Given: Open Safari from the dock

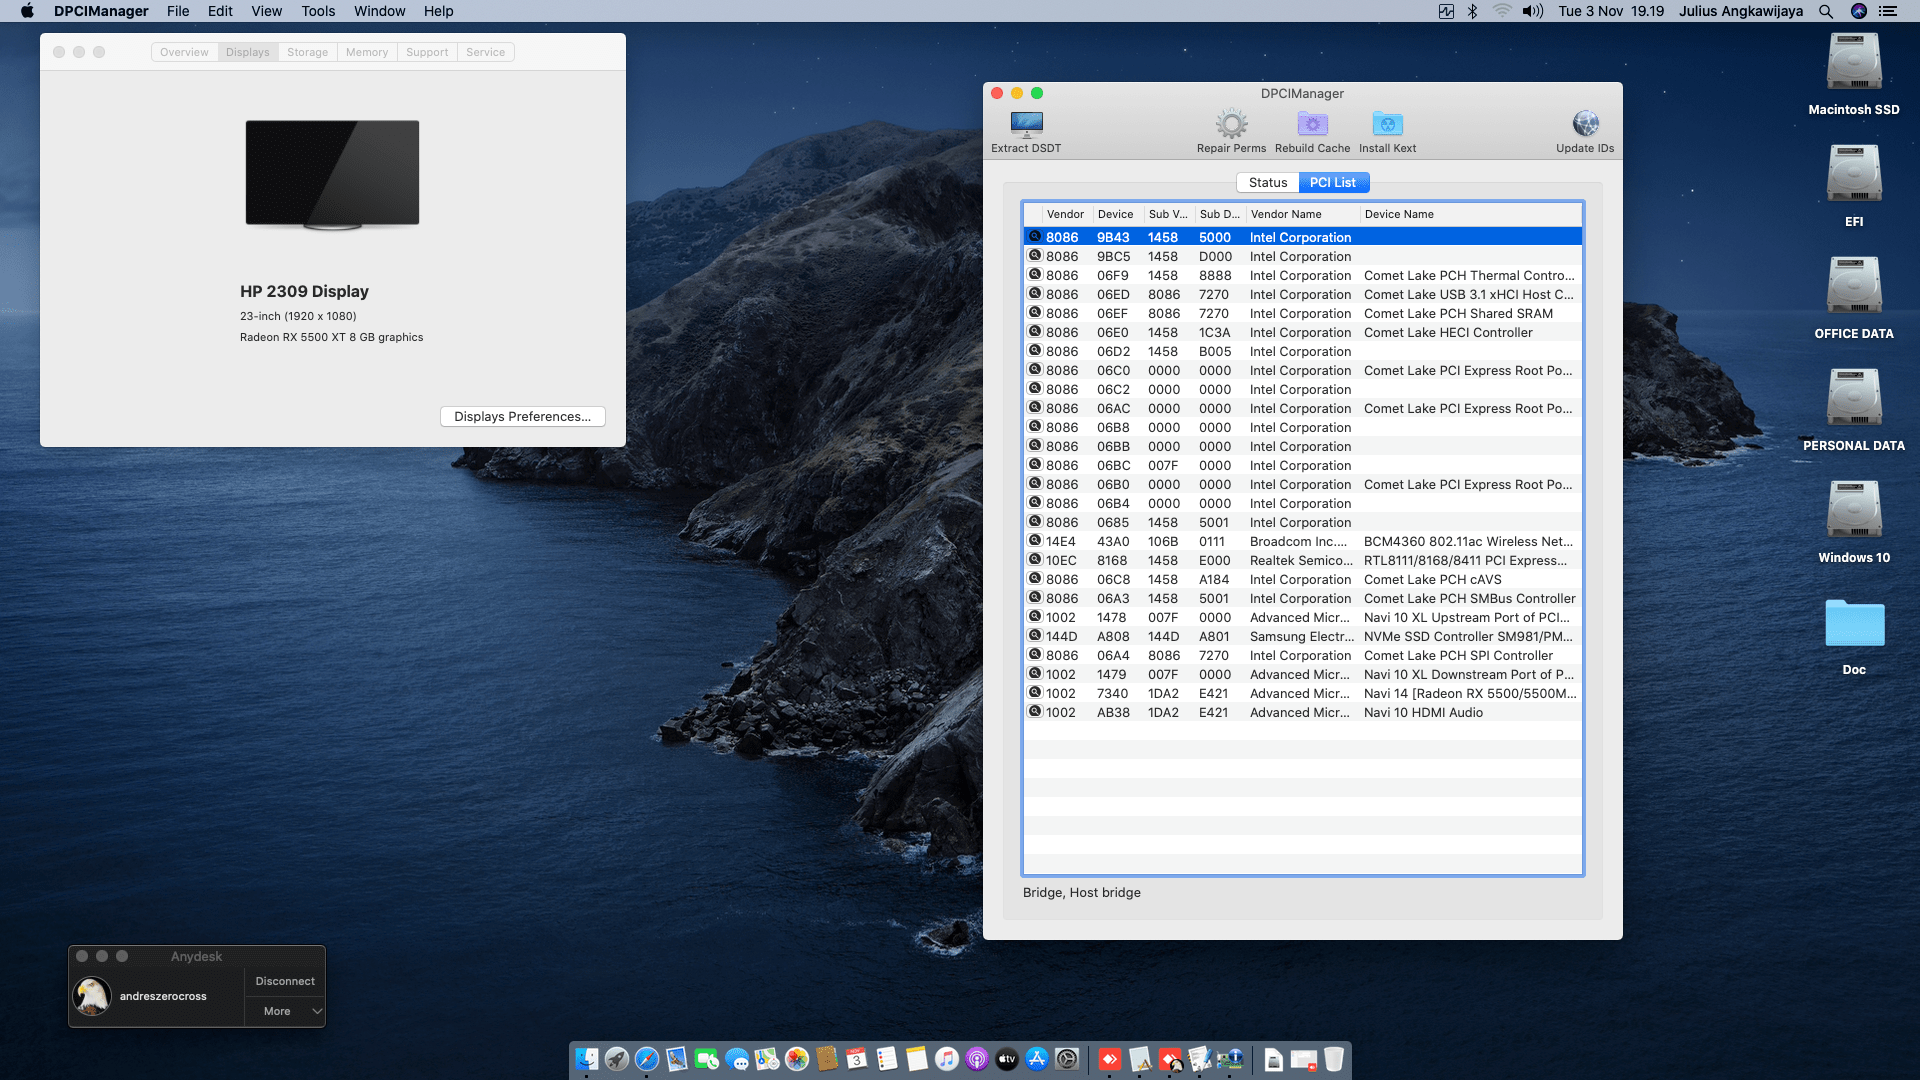Looking at the screenshot, I should [647, 1059].
